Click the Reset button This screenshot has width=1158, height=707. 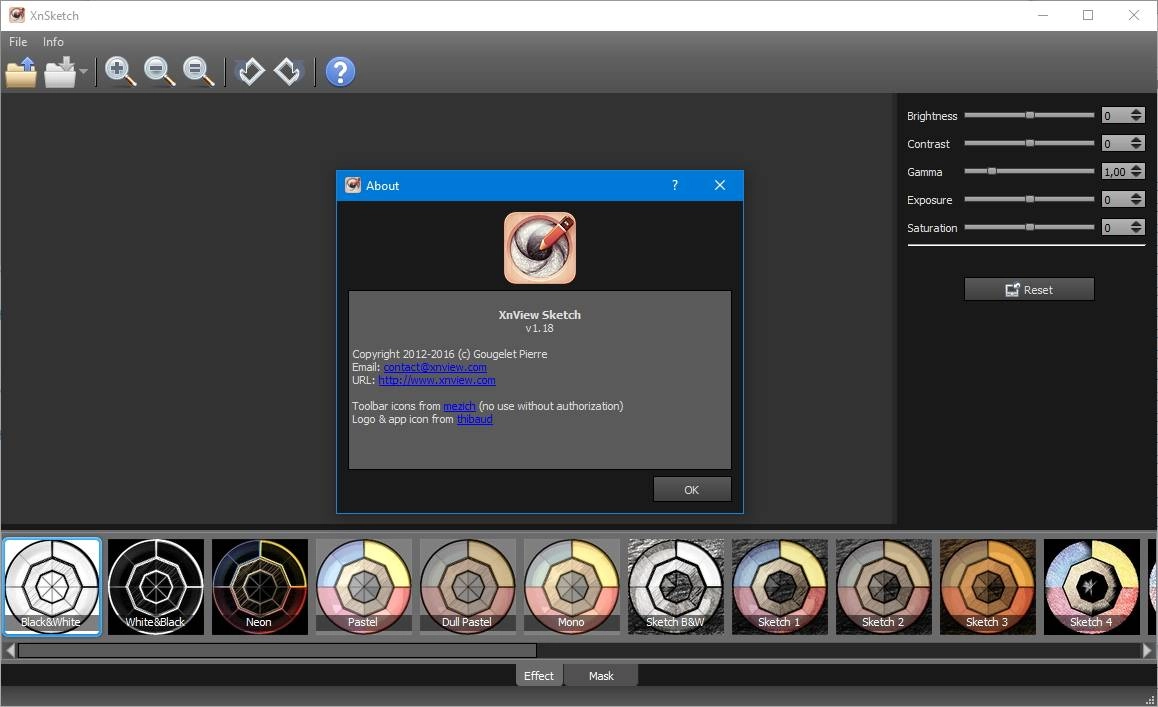coord(1029,290)
